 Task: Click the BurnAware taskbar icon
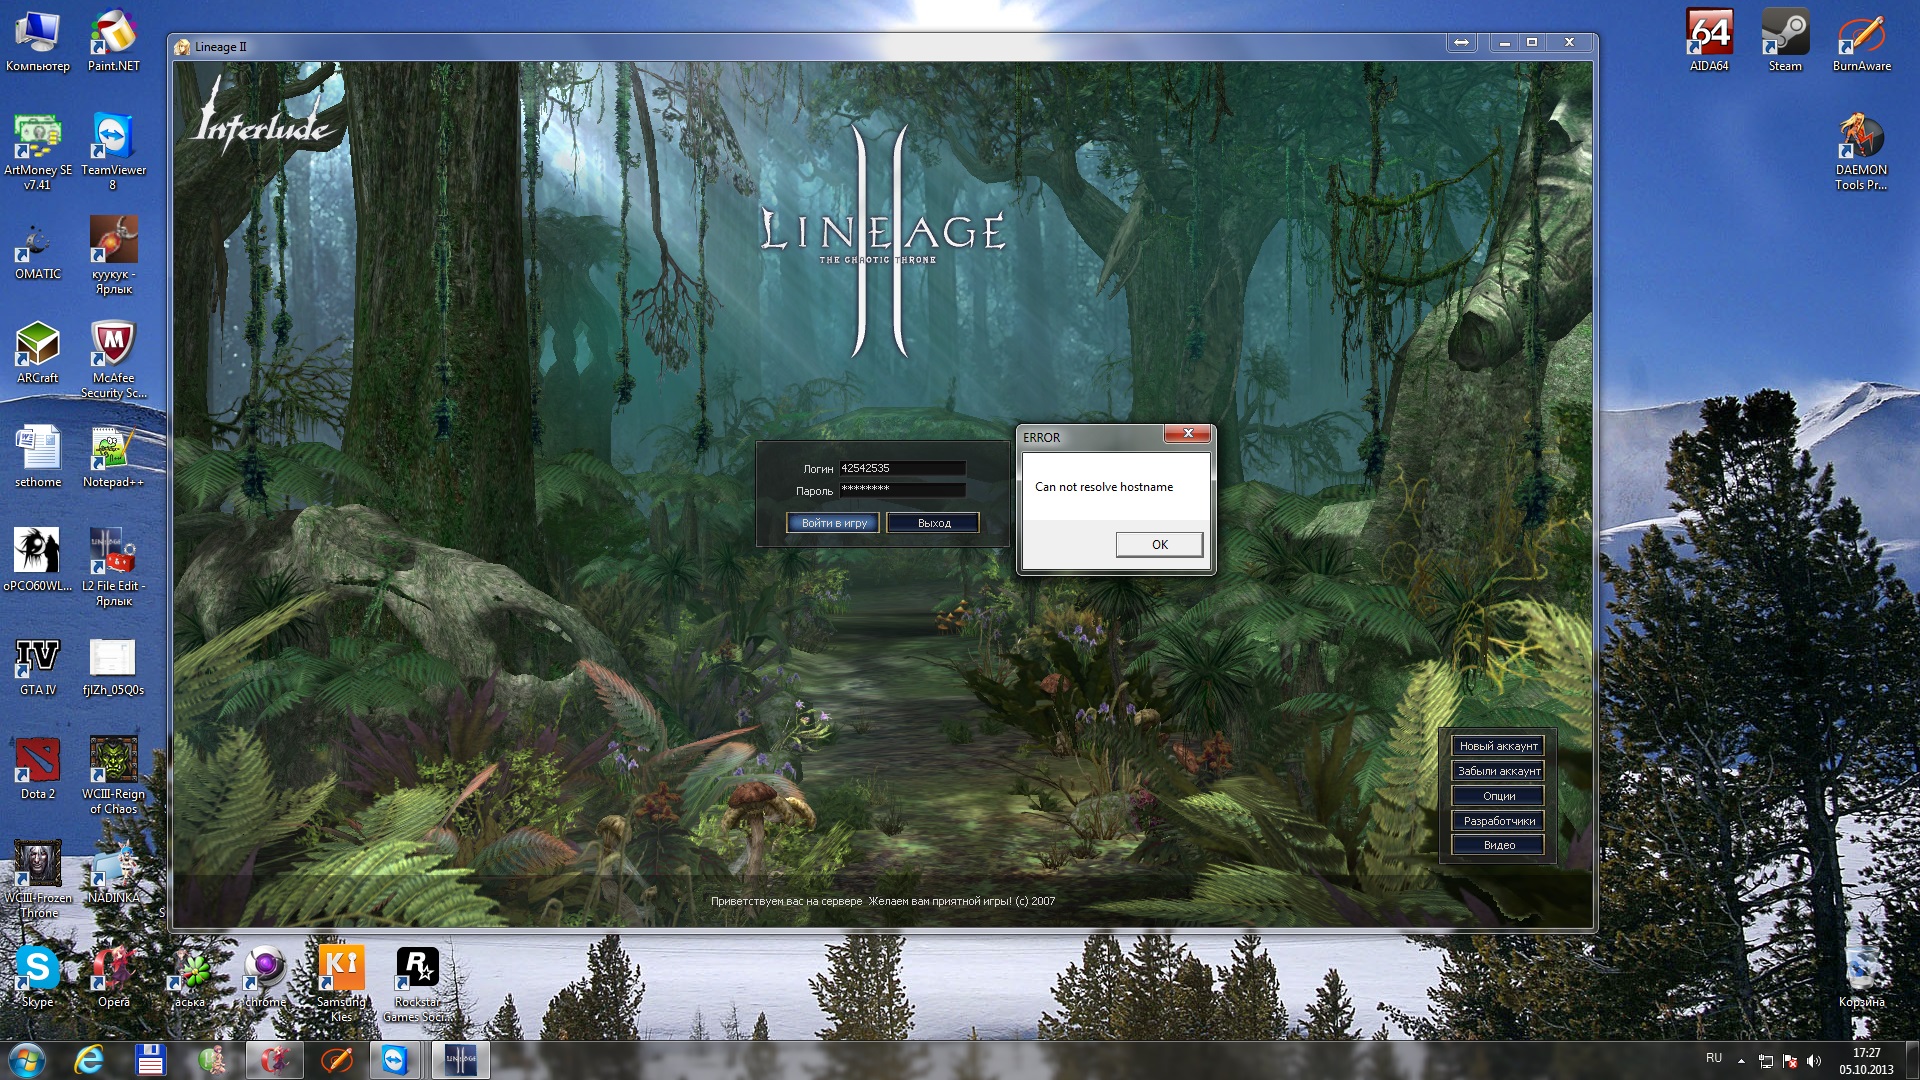pyautogui.click(x=336, y=1060)
